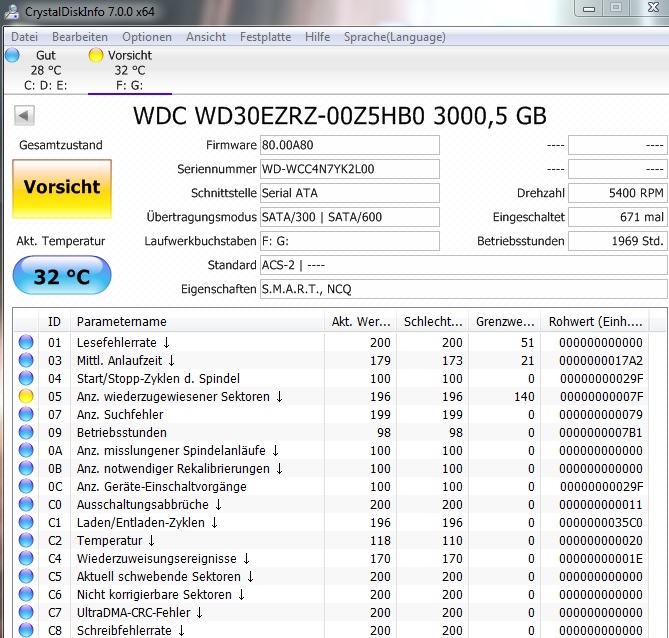The image size is (669, 638).
Task: Open the Bearbeiten menu
Action: pos(80,37)
